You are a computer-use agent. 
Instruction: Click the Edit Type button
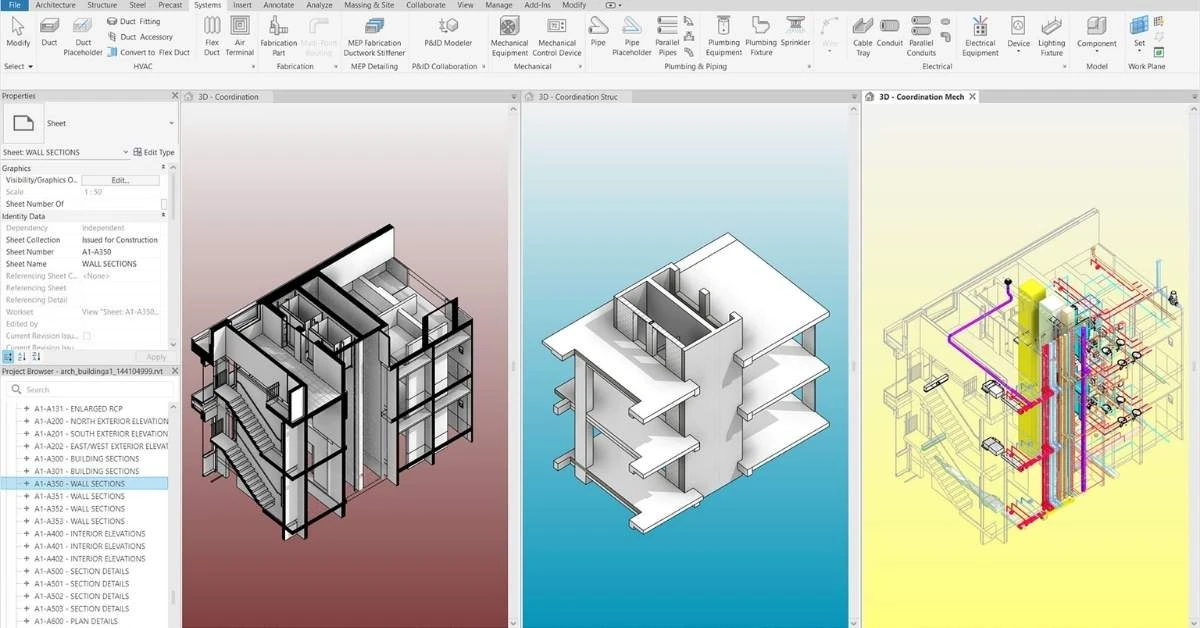[154, 152]
